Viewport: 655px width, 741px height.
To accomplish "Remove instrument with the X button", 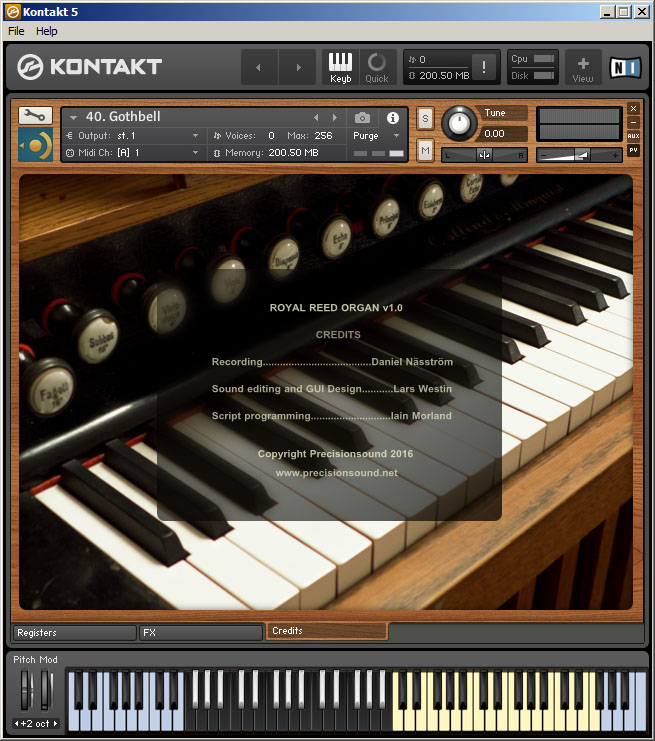I will (633, 109).
